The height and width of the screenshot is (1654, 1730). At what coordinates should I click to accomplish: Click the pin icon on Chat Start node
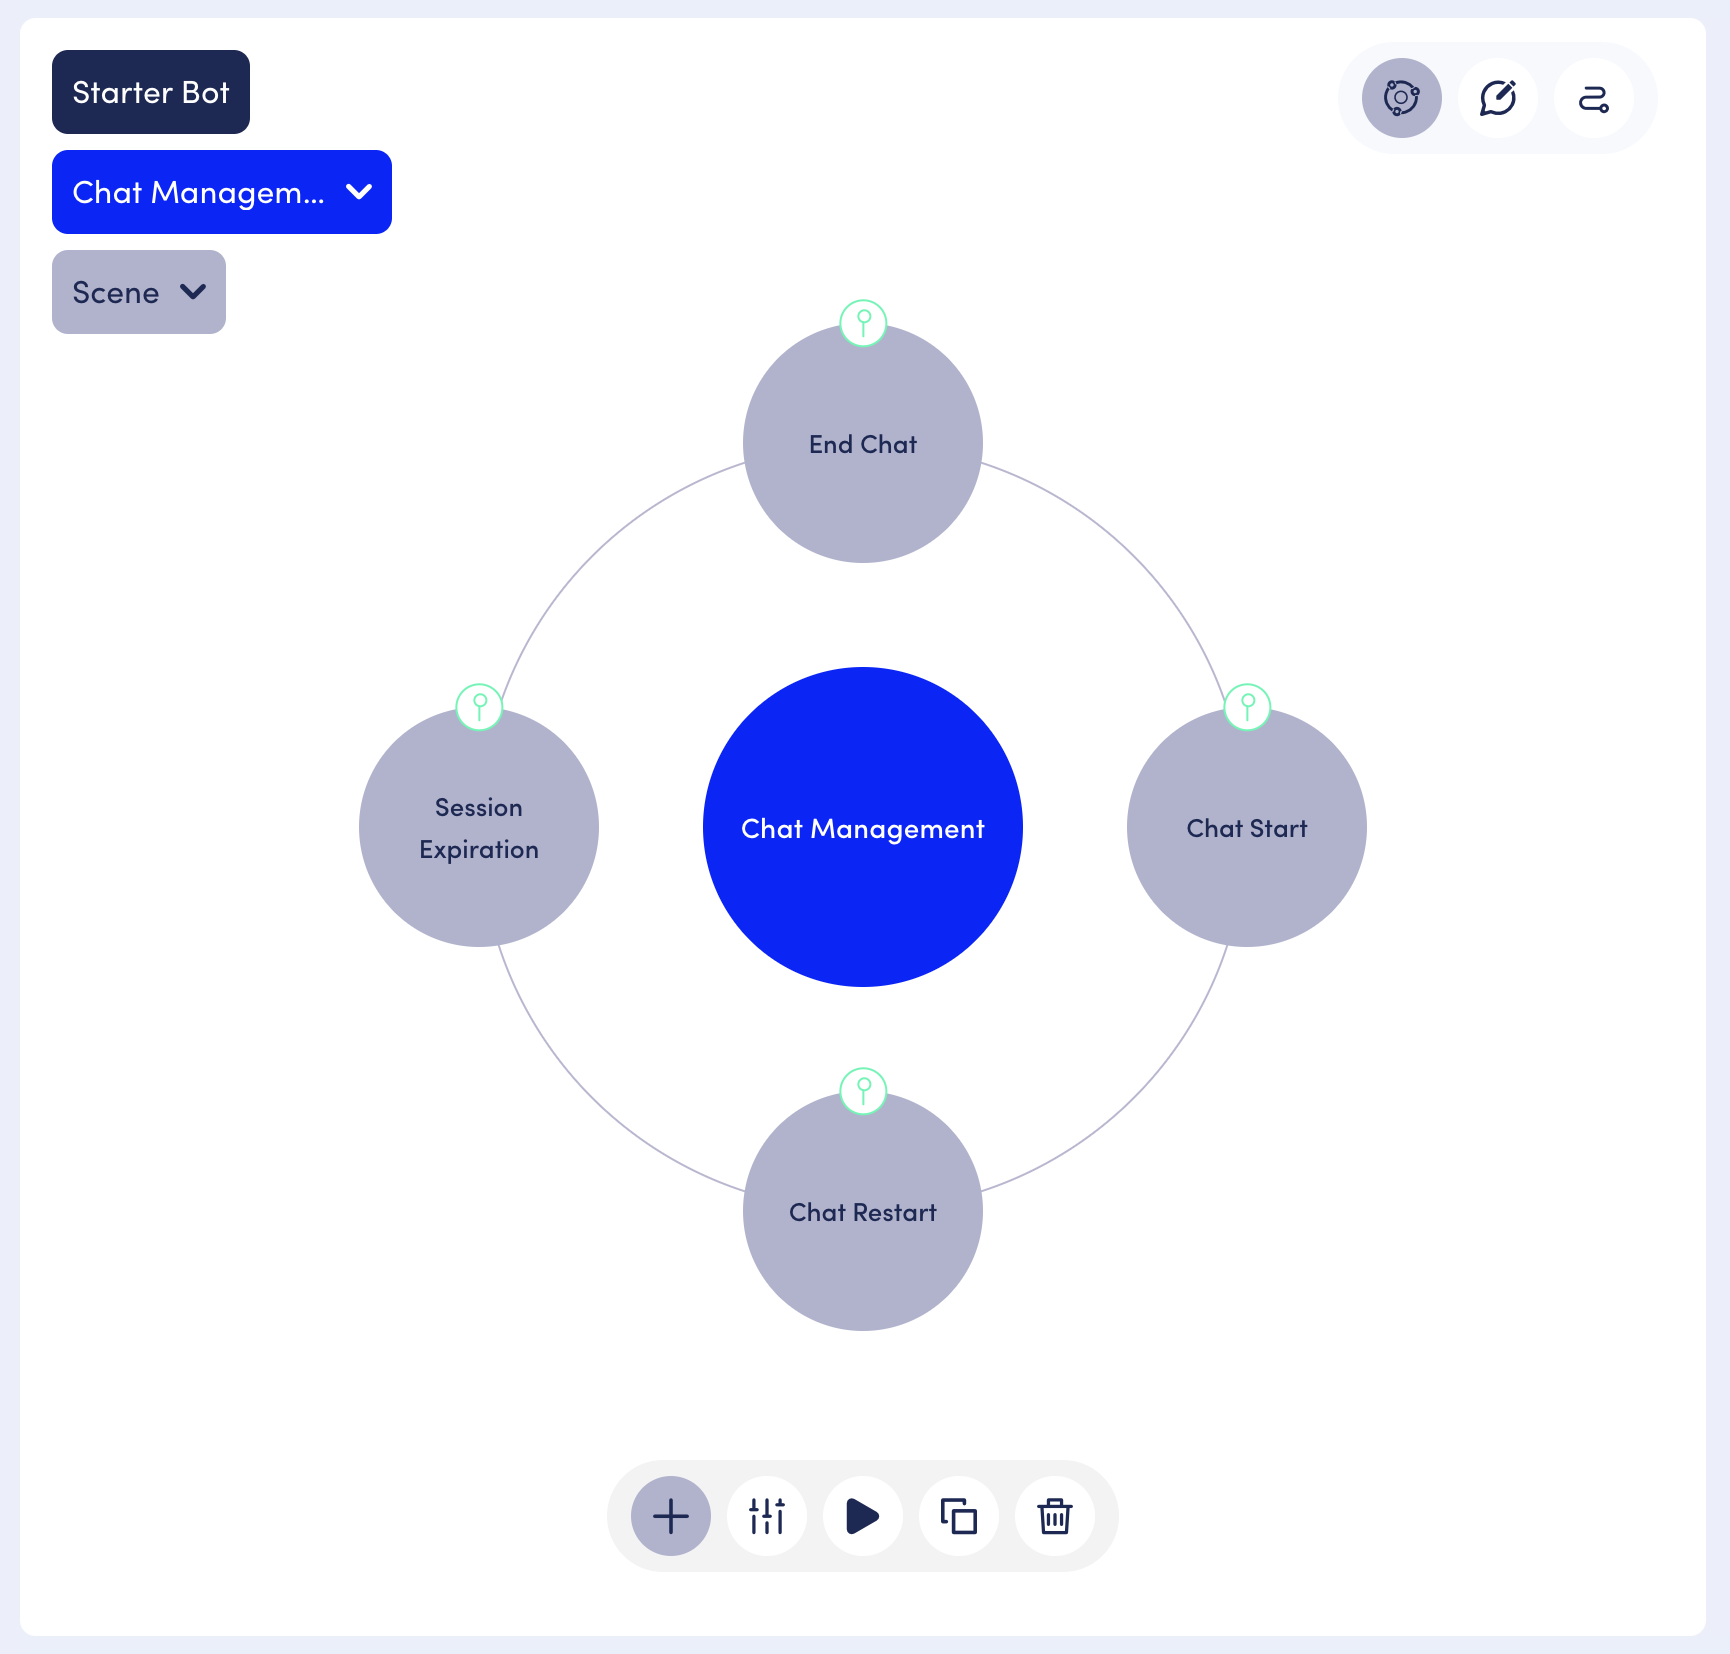pos(1247,706)
